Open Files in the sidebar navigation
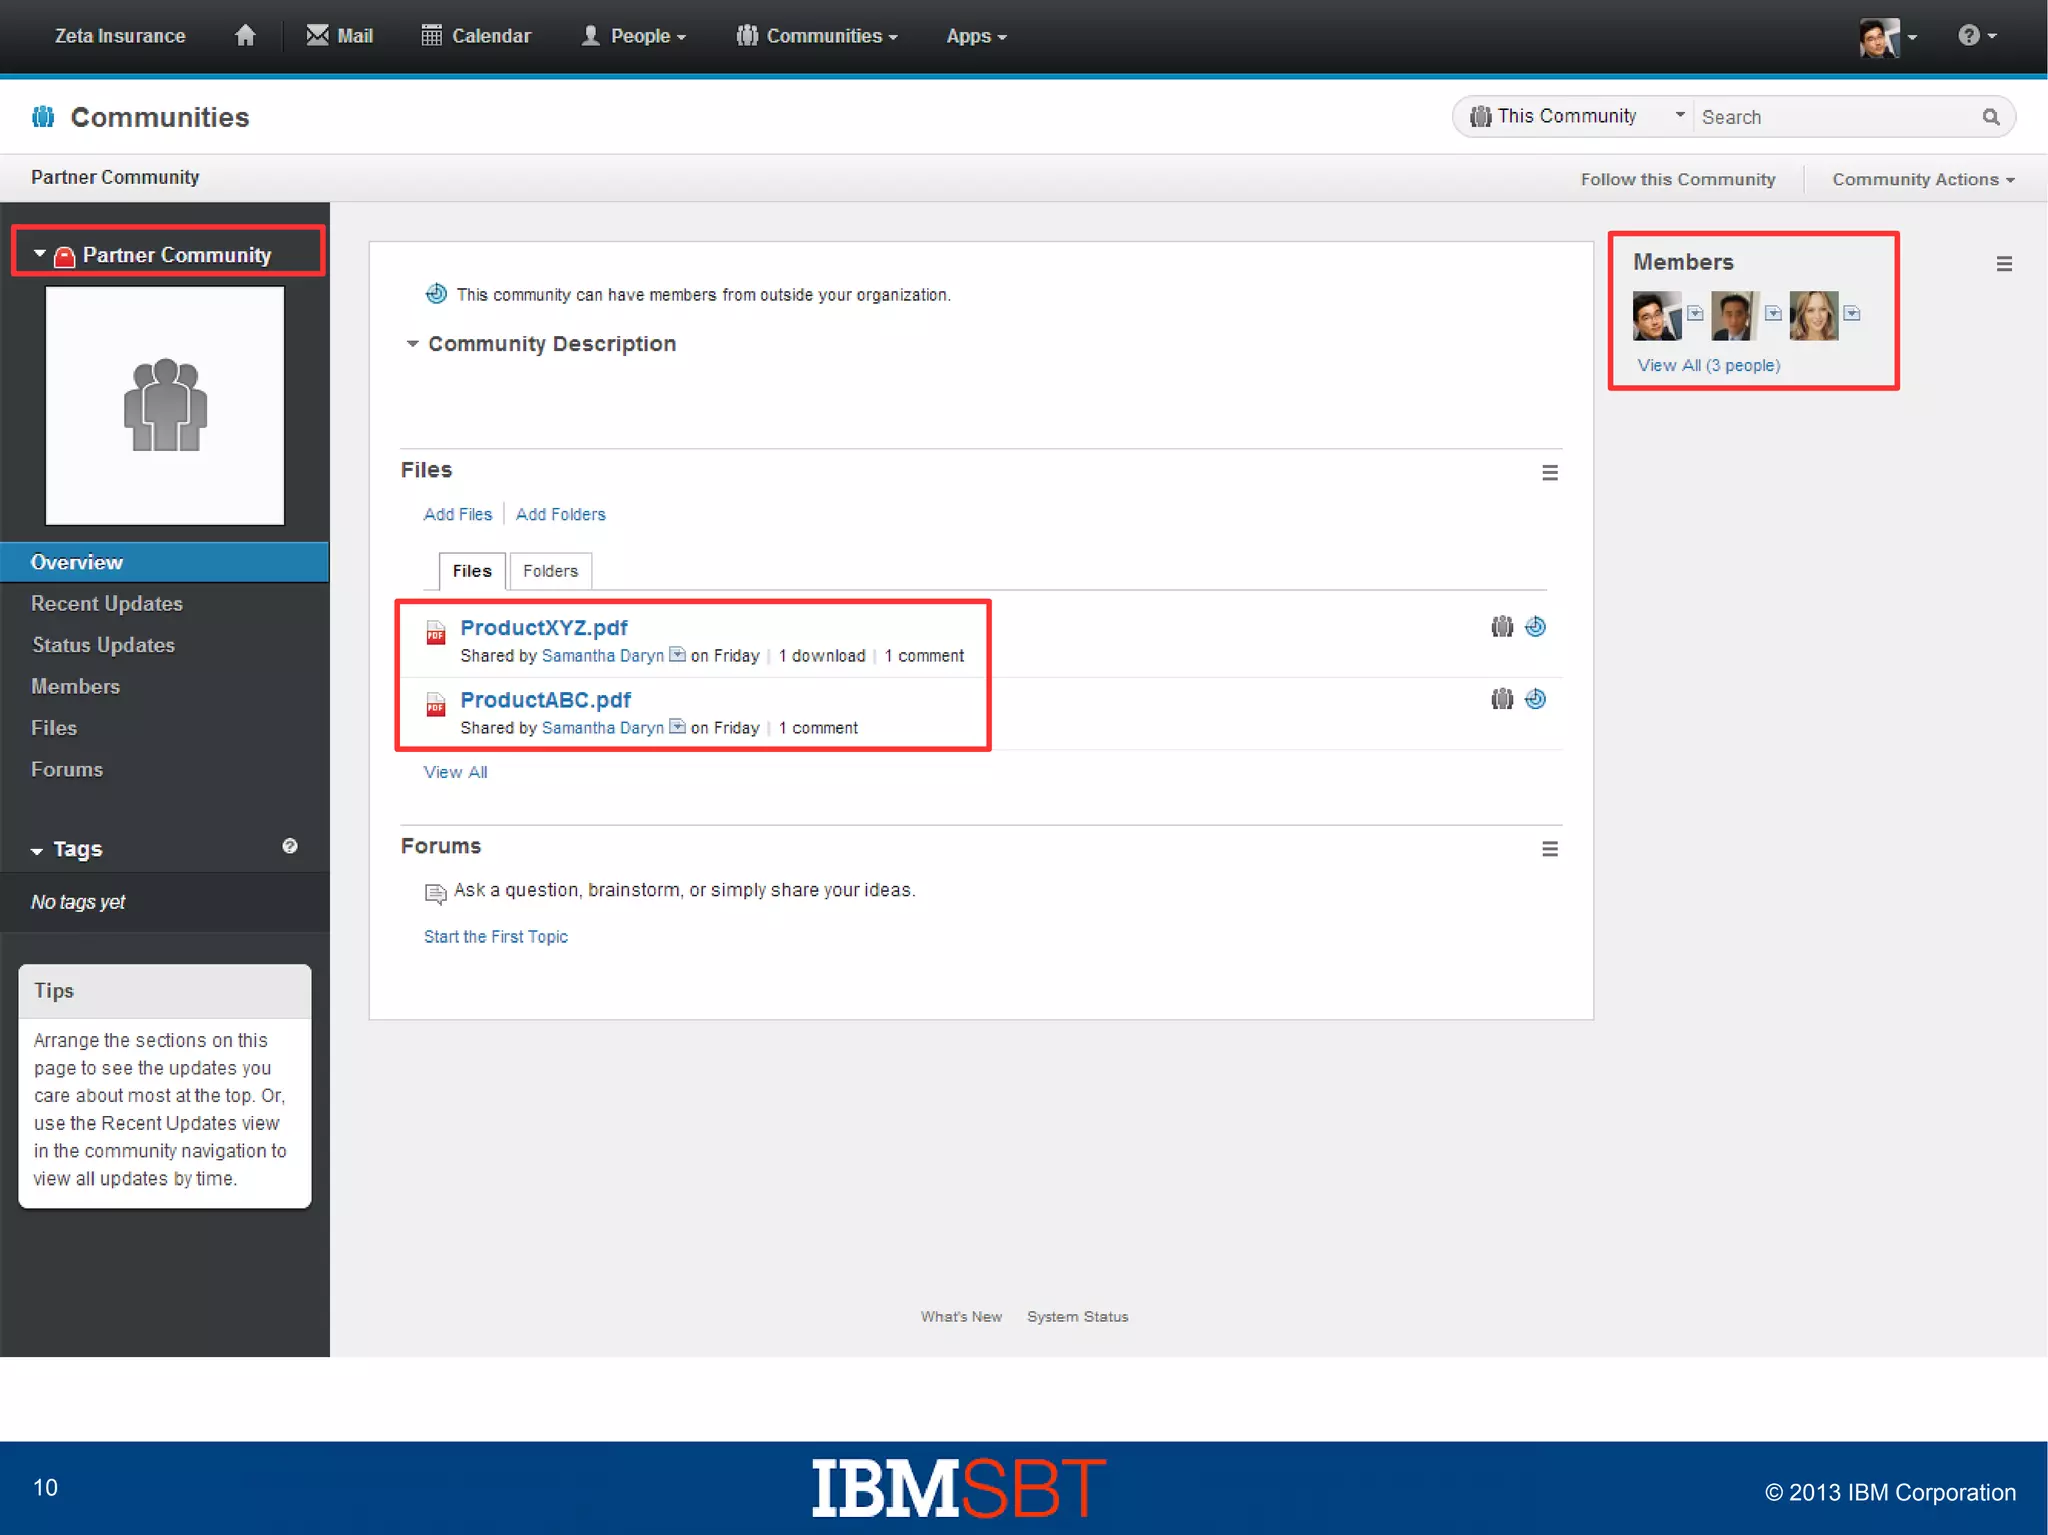 point(54,728)
